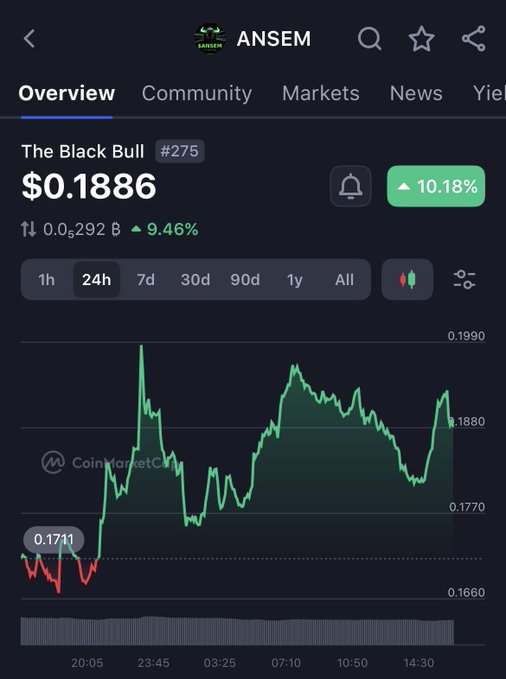Select 7d chart range

coord(146,280)
